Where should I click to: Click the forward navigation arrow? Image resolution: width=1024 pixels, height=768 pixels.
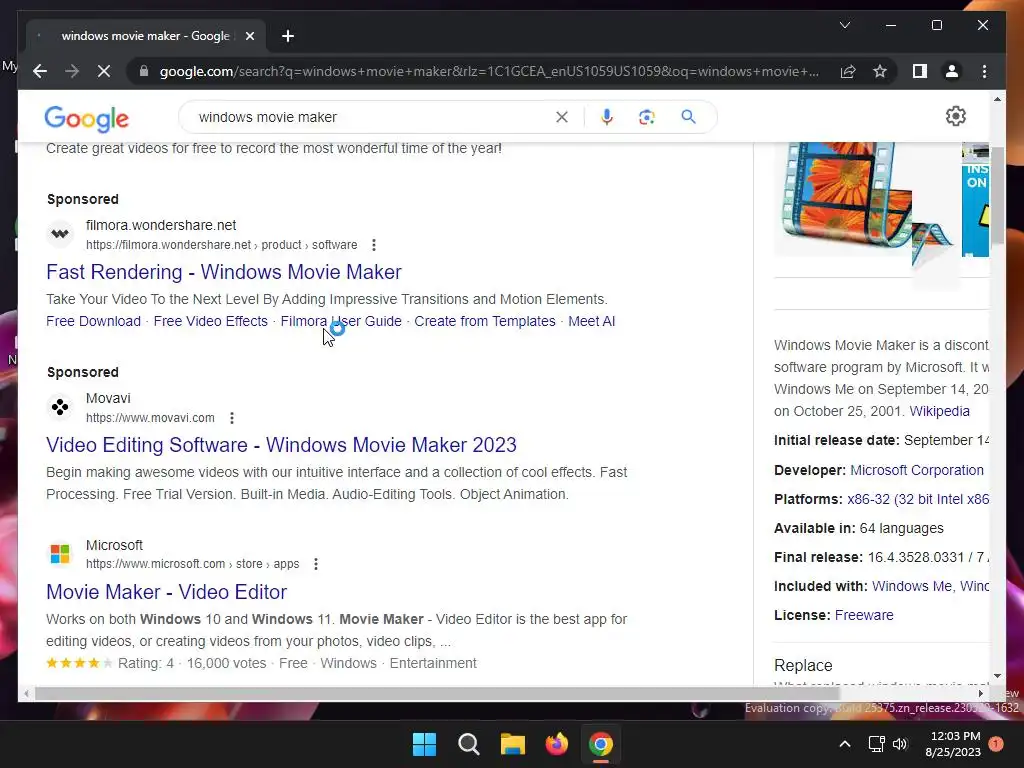(x=72, y=71)
